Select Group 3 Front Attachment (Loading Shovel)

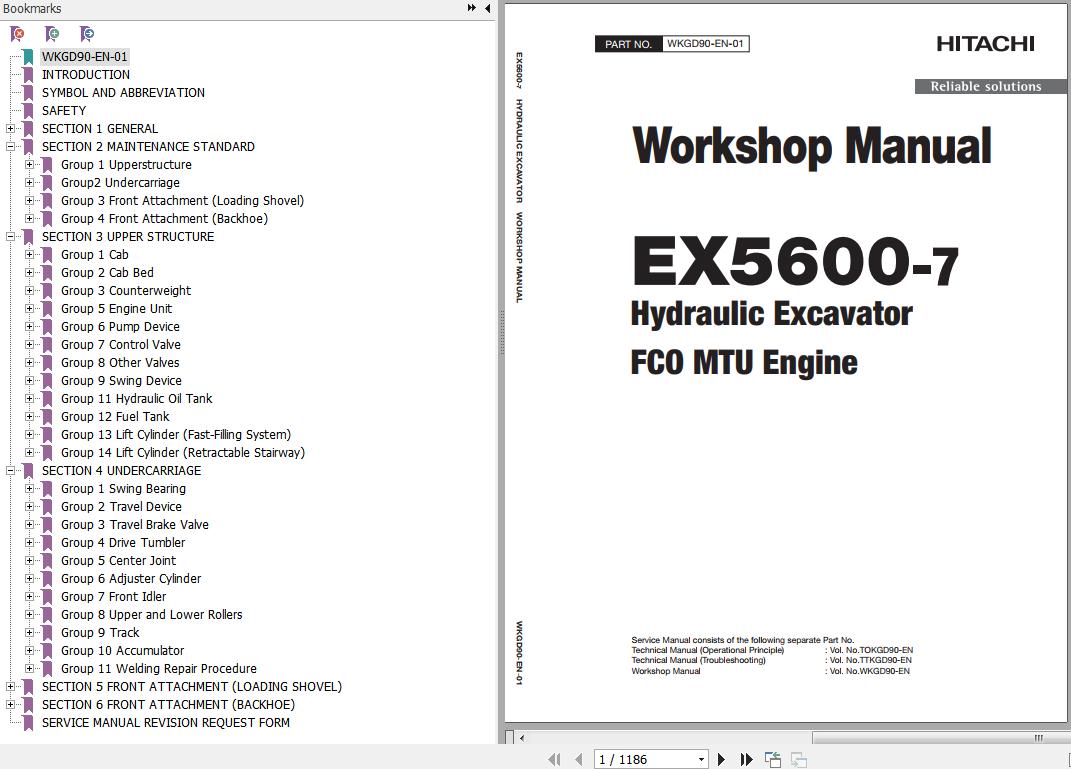[182, 201]
